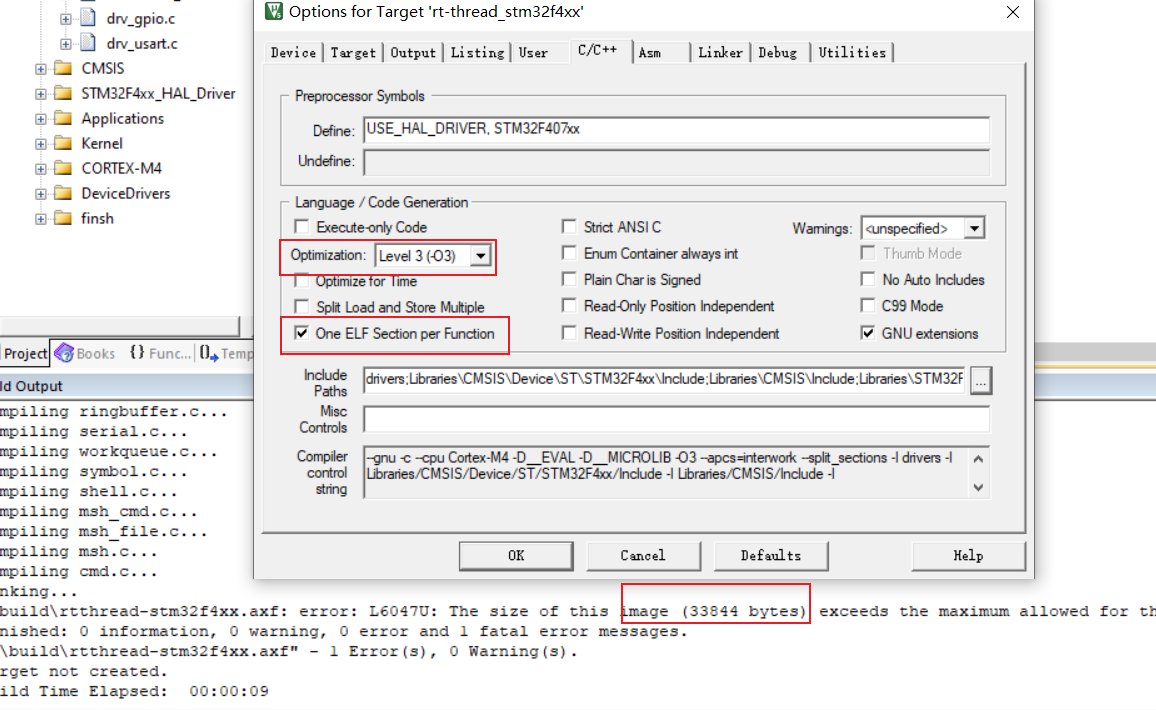
Task: Expand the Kernel group
Action: pos(41,145)
